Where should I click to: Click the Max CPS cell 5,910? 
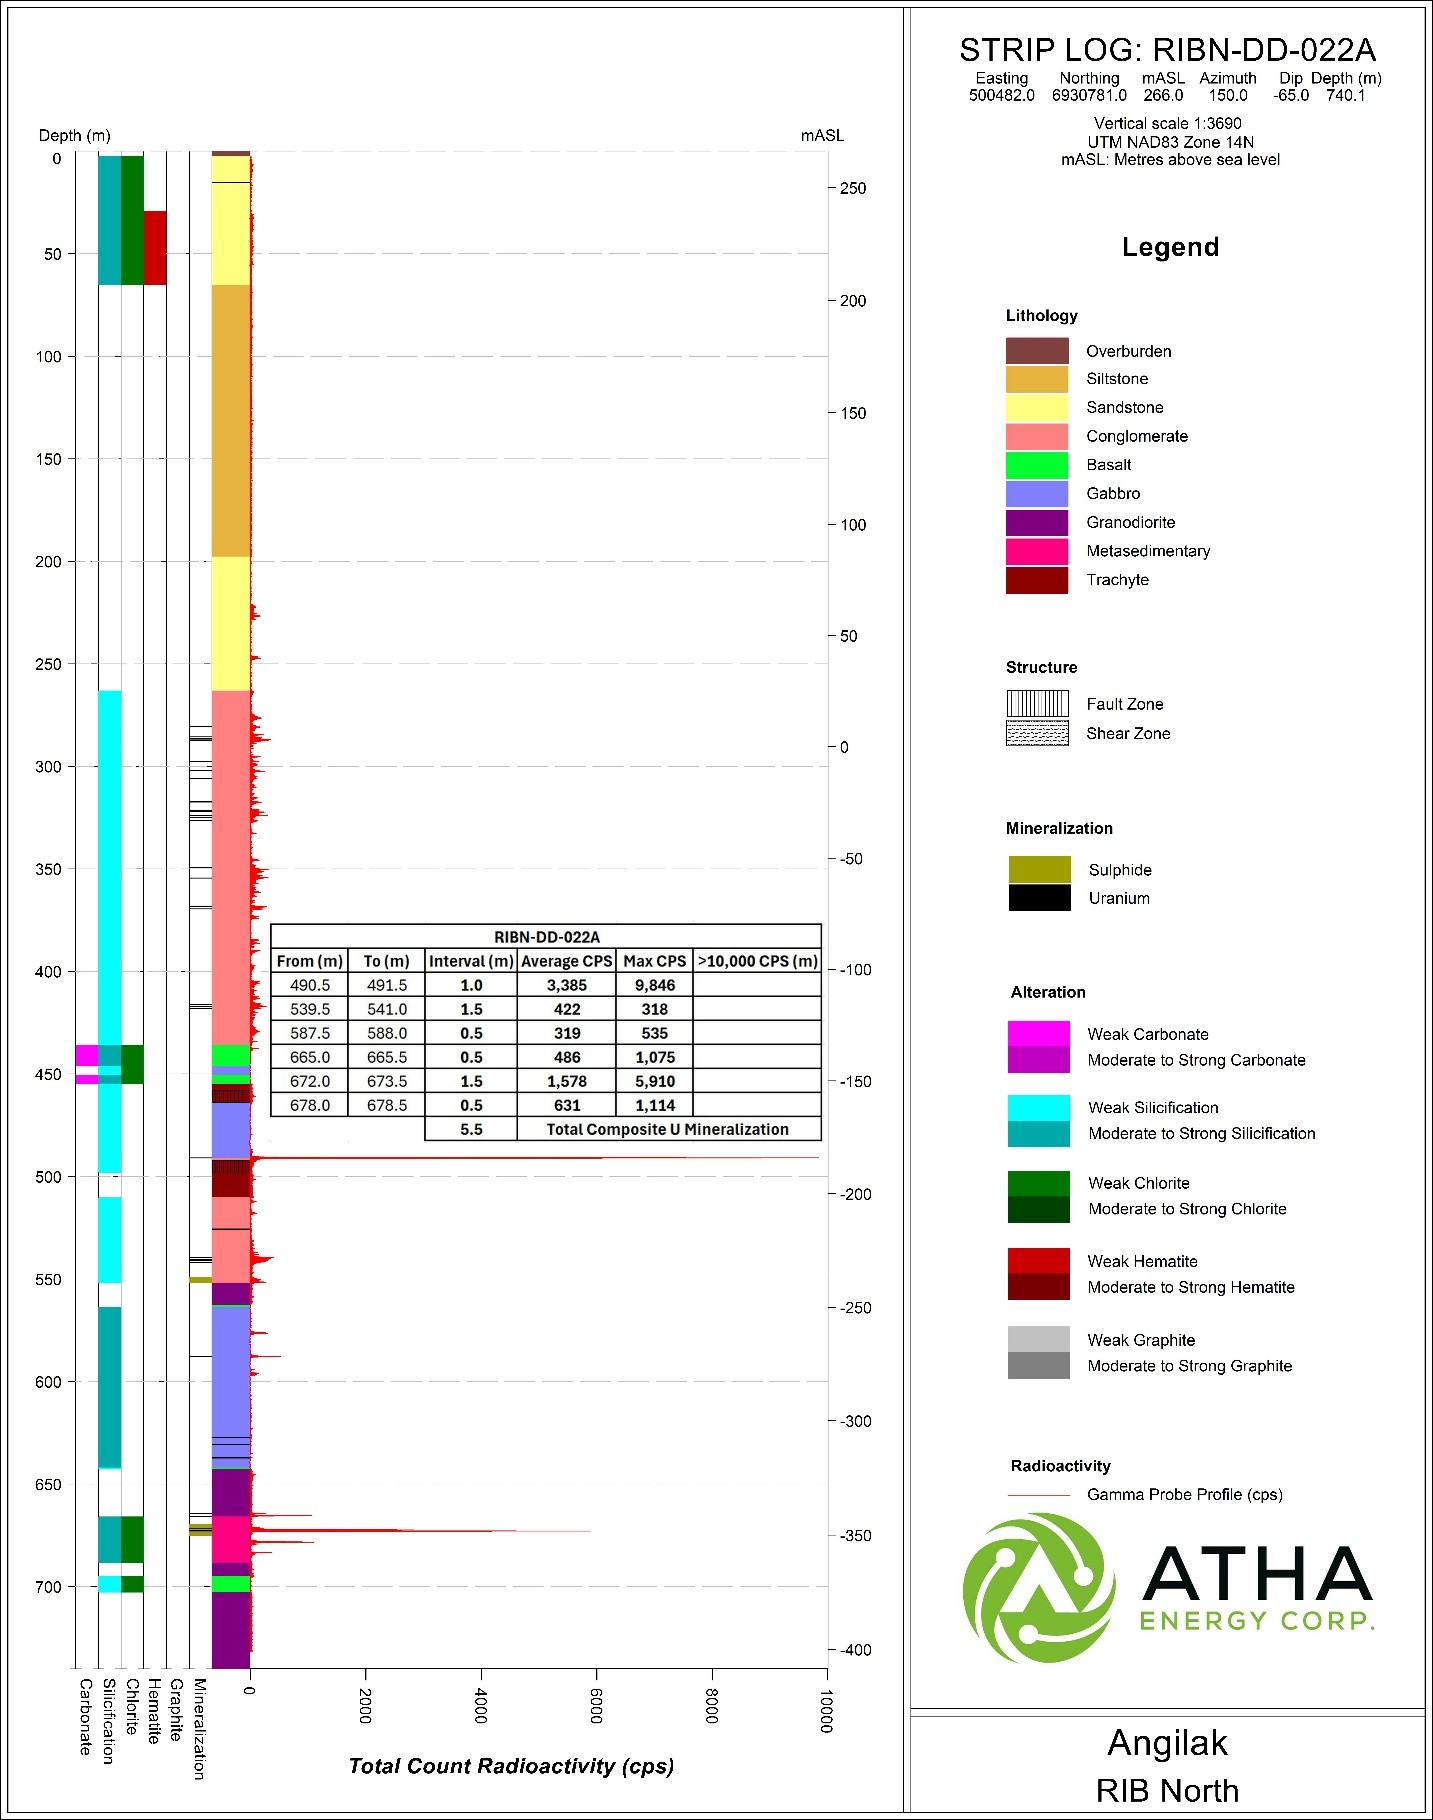pyautogui.click(x=655, y=1081)
